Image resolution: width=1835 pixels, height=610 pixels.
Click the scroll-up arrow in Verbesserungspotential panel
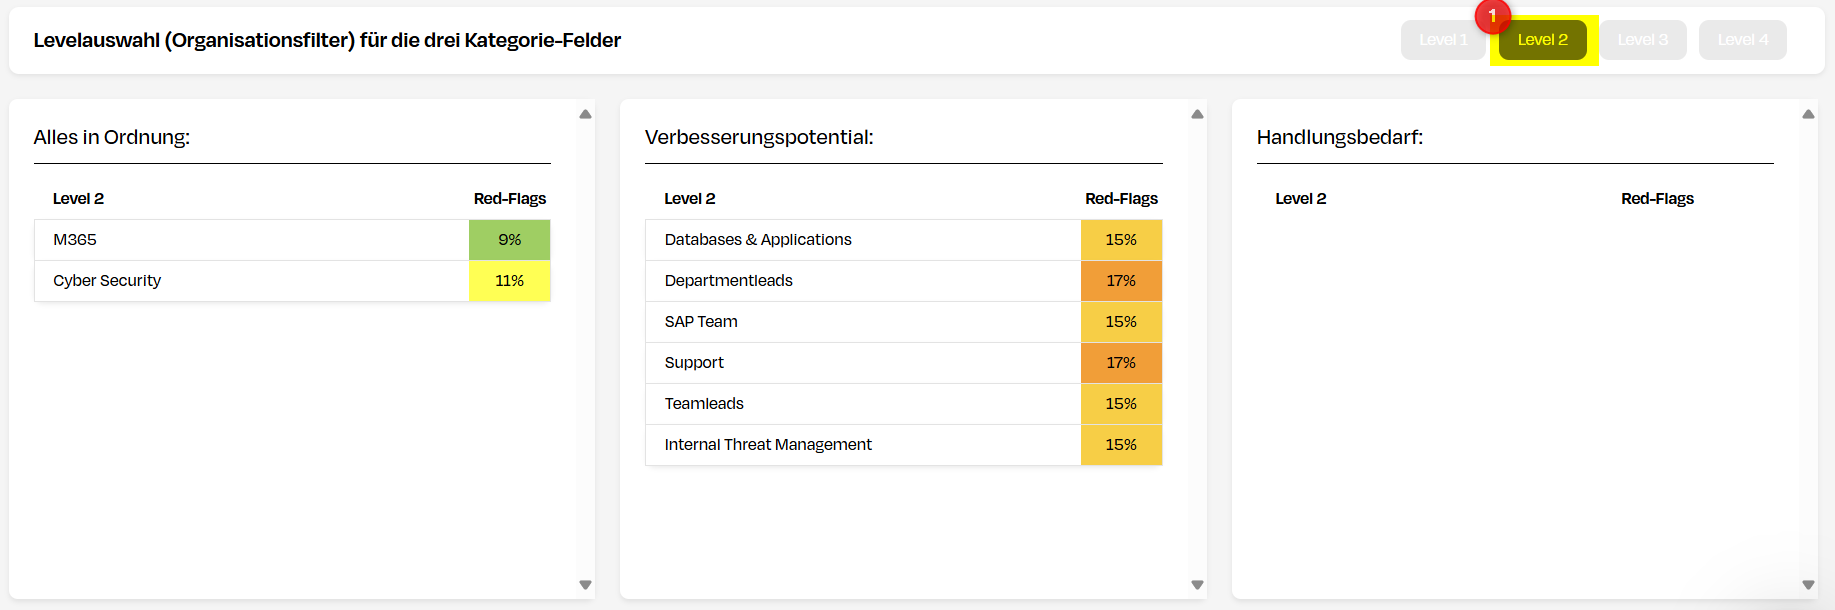[x=1196, y=115]
